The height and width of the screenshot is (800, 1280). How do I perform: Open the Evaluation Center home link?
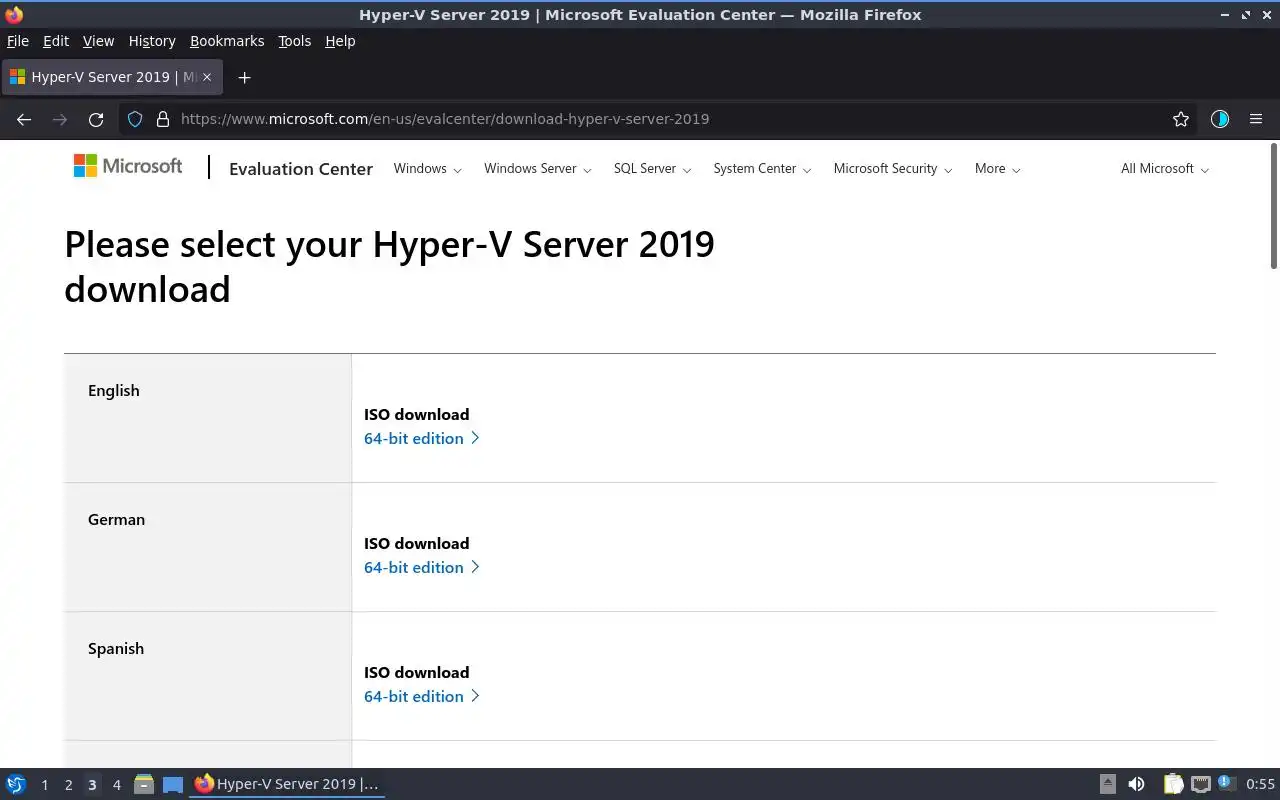pyautogui.click(x=301, y=169)
